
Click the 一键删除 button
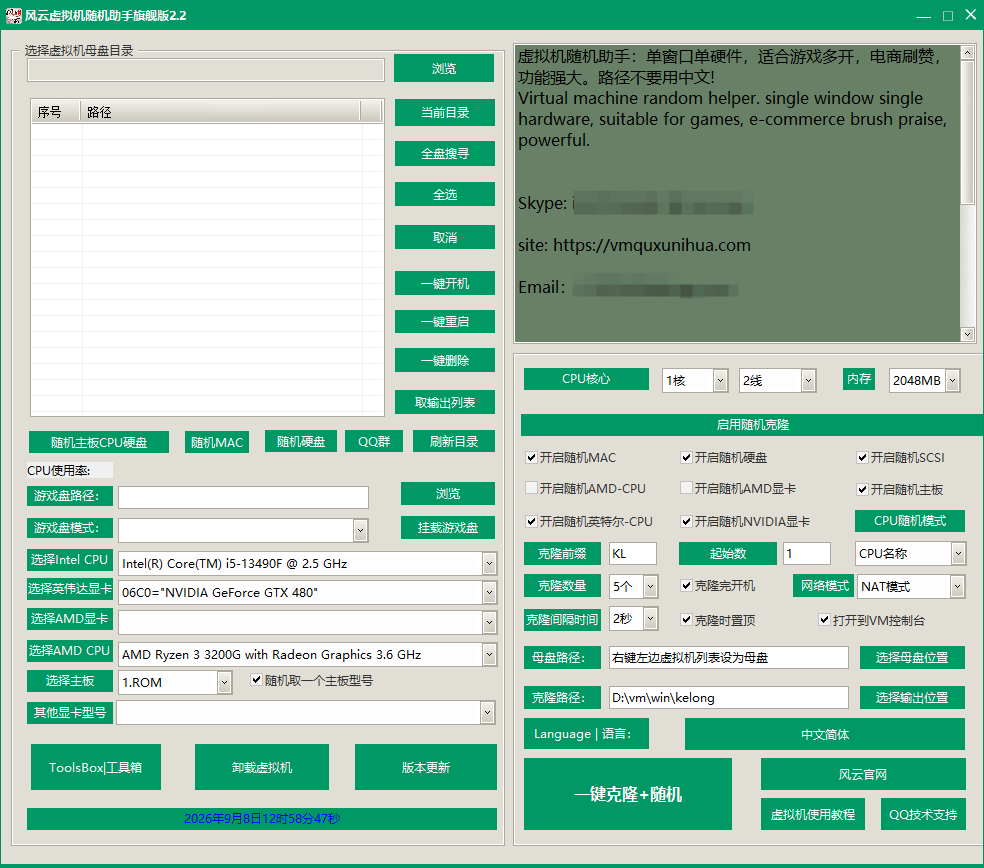coord(444,360)
